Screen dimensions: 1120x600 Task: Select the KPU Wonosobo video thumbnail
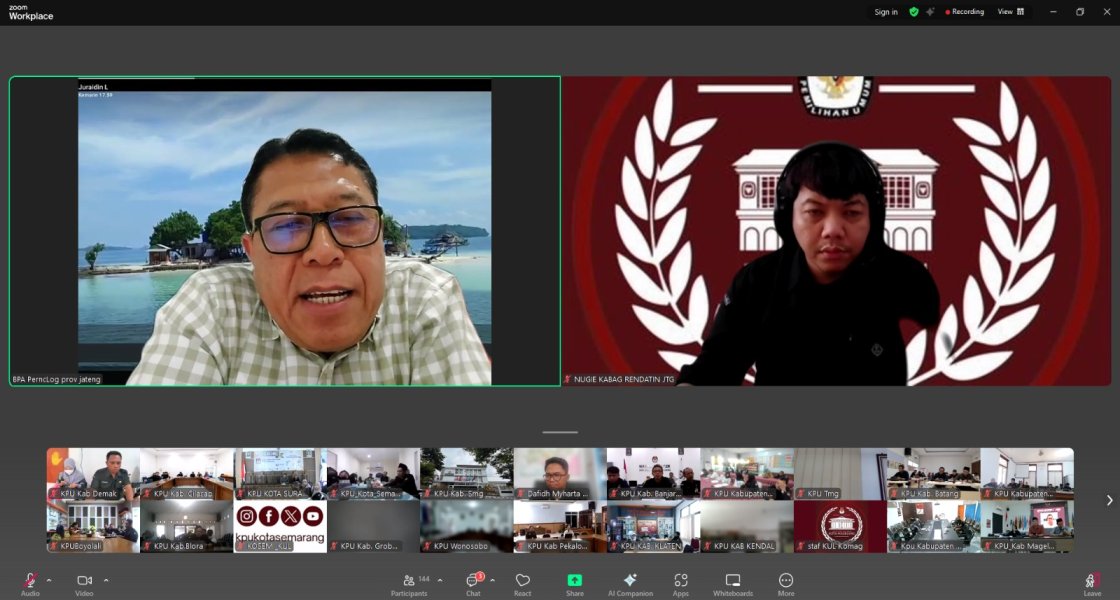point(466,526)
